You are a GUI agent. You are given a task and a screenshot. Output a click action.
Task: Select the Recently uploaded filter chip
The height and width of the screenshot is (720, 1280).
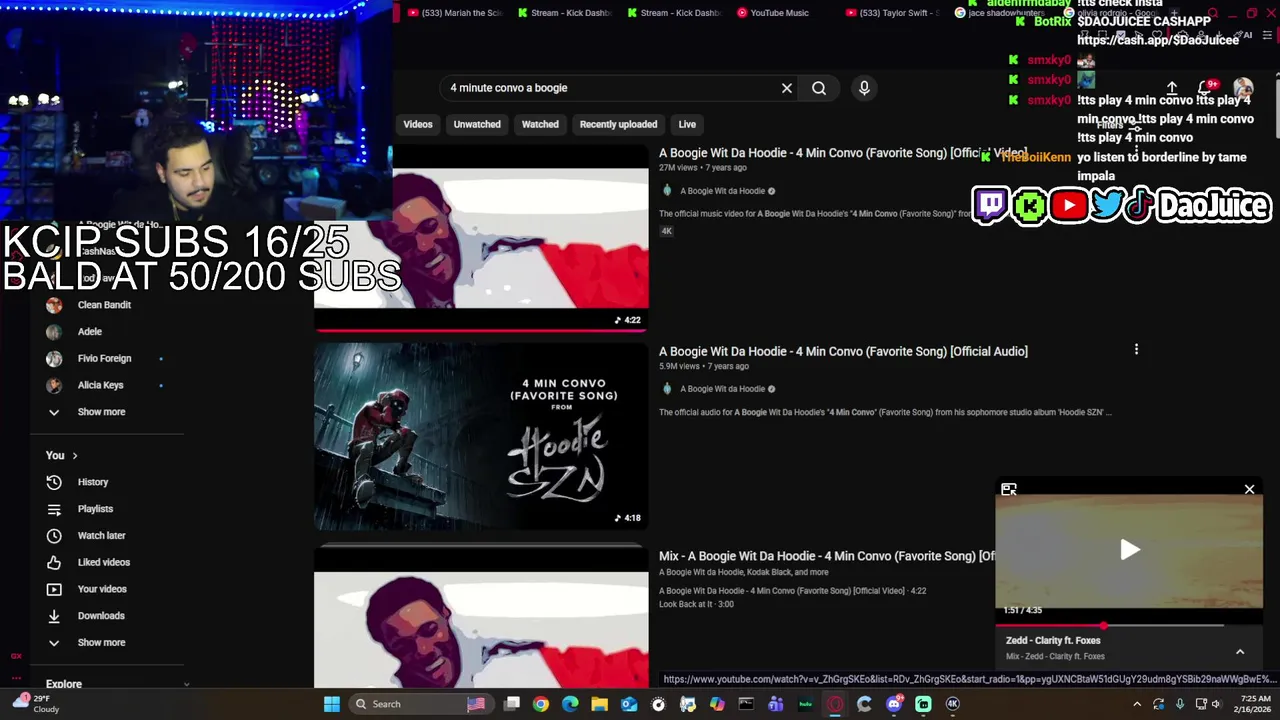coord(618,124)
